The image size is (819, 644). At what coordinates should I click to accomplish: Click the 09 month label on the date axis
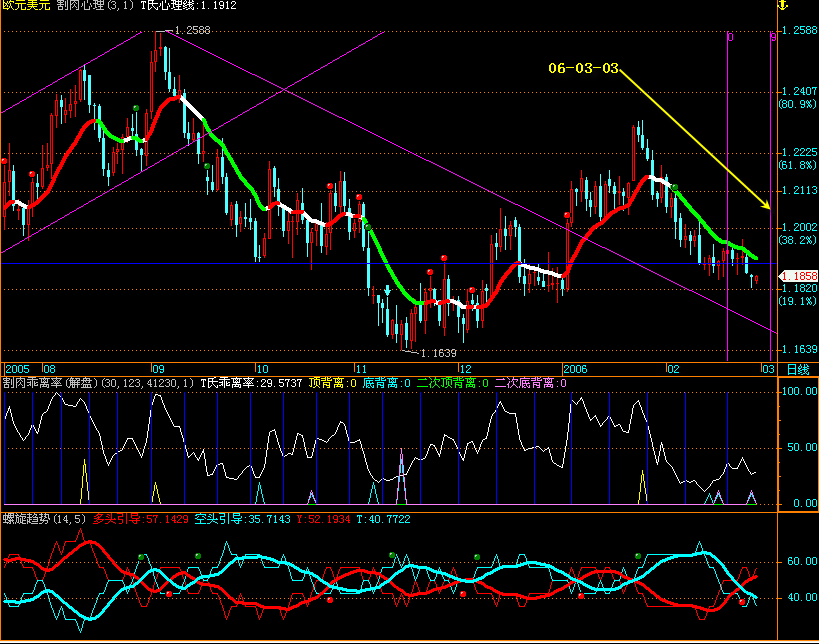tap(158, 369)
